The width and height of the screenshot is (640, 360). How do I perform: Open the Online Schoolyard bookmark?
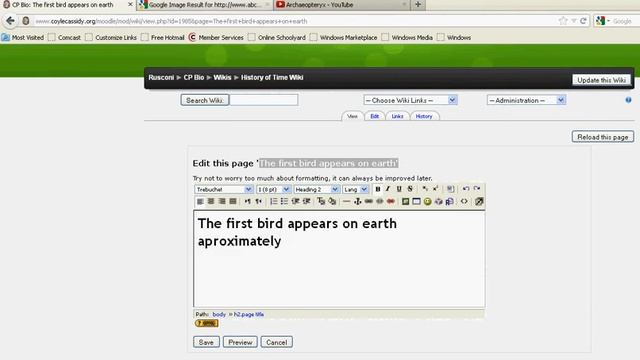277,38
